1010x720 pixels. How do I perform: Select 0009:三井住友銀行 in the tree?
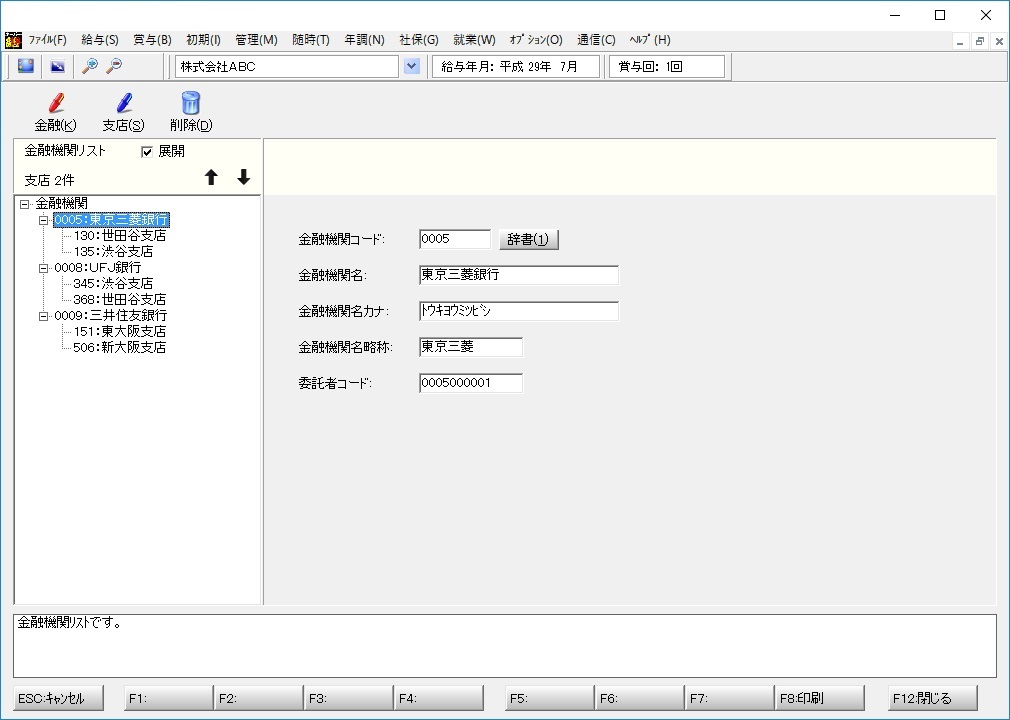coord(110,316)
